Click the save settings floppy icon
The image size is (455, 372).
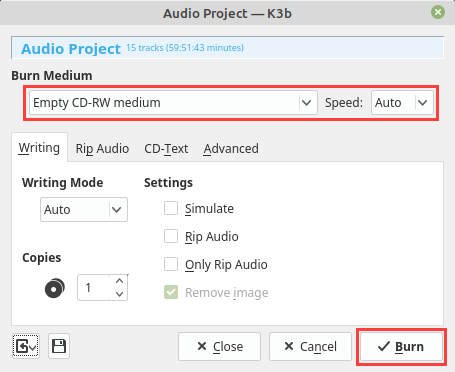[59, 346]
